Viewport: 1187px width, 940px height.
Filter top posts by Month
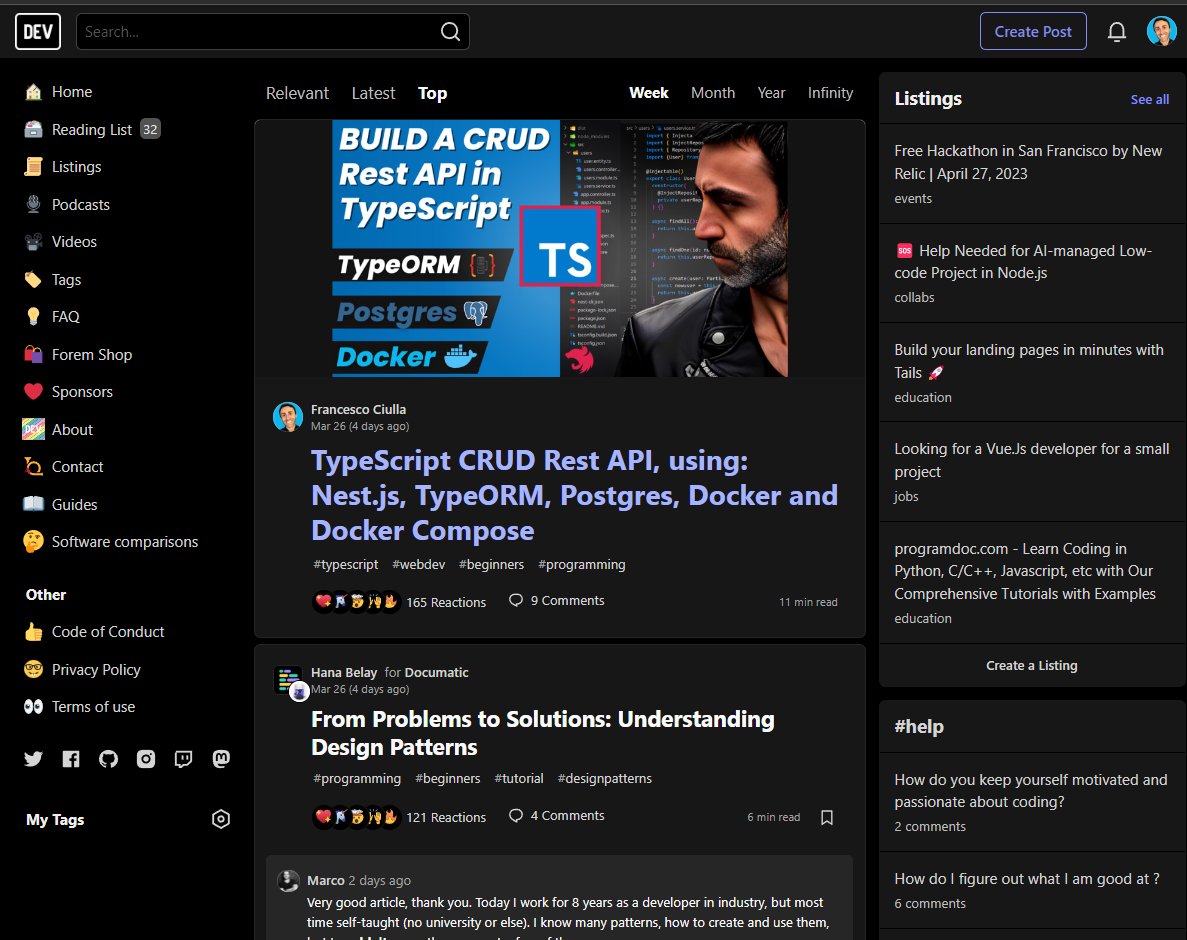(712, 92)
